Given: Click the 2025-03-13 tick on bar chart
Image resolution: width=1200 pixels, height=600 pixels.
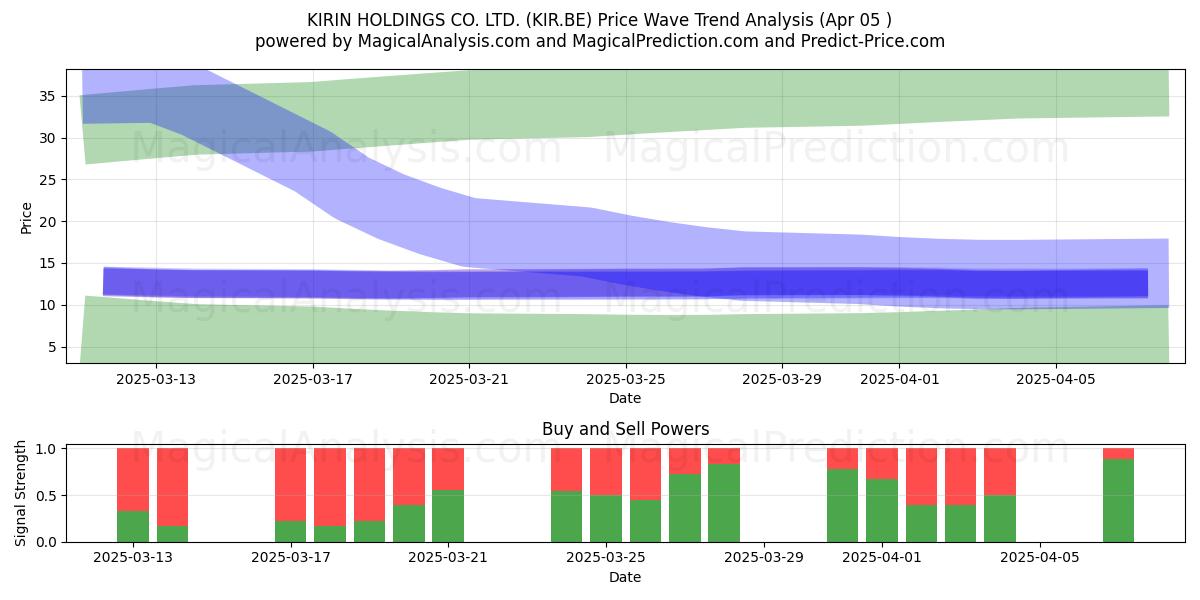Looking at the screenshot, I should [133, 558].
